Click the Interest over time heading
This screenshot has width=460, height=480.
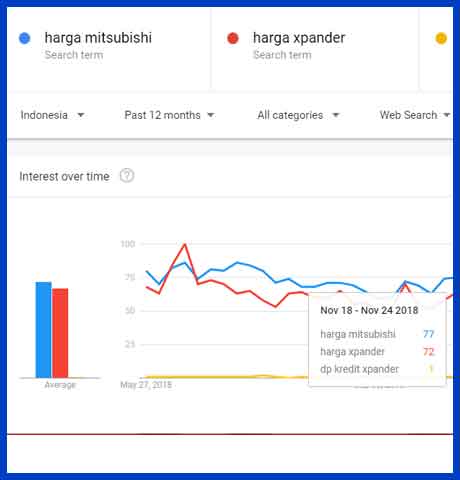64,176
